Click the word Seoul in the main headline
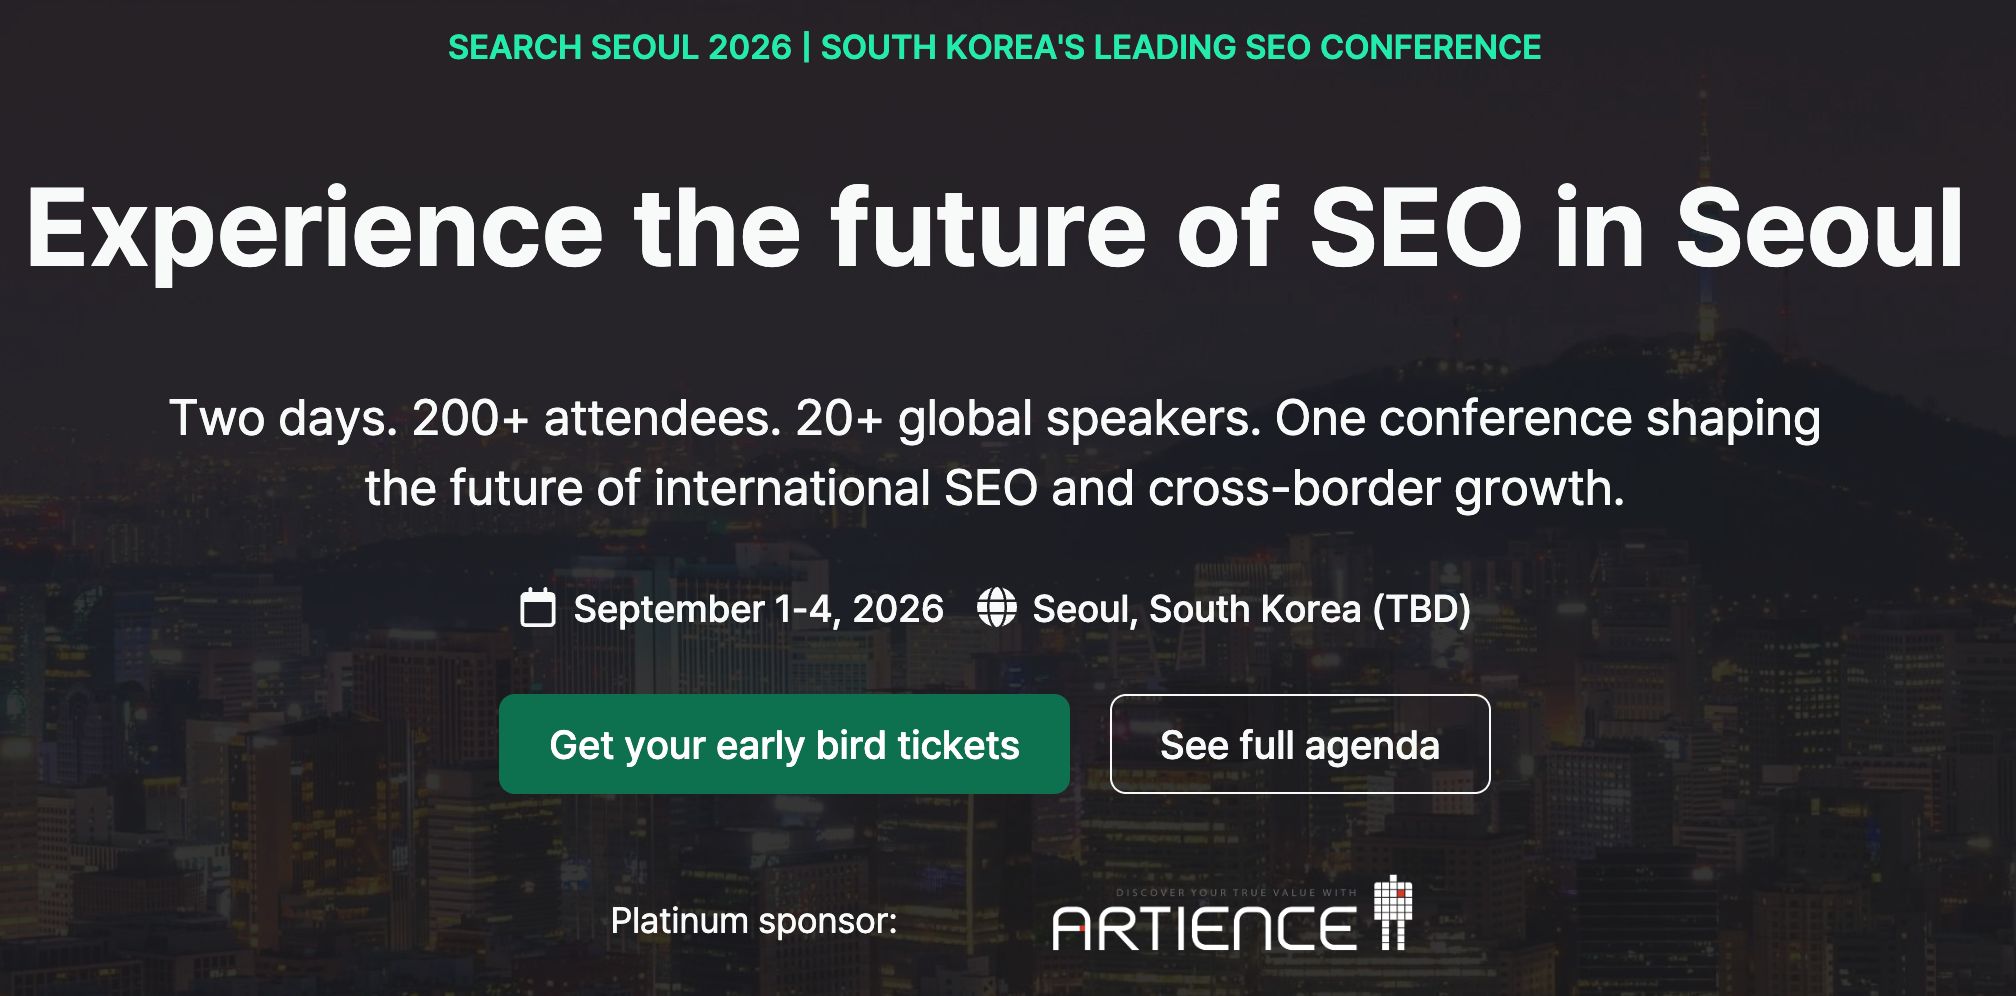Image resolution: width=2016 pixels, height=996 pixels. (x=1819, y=230)
